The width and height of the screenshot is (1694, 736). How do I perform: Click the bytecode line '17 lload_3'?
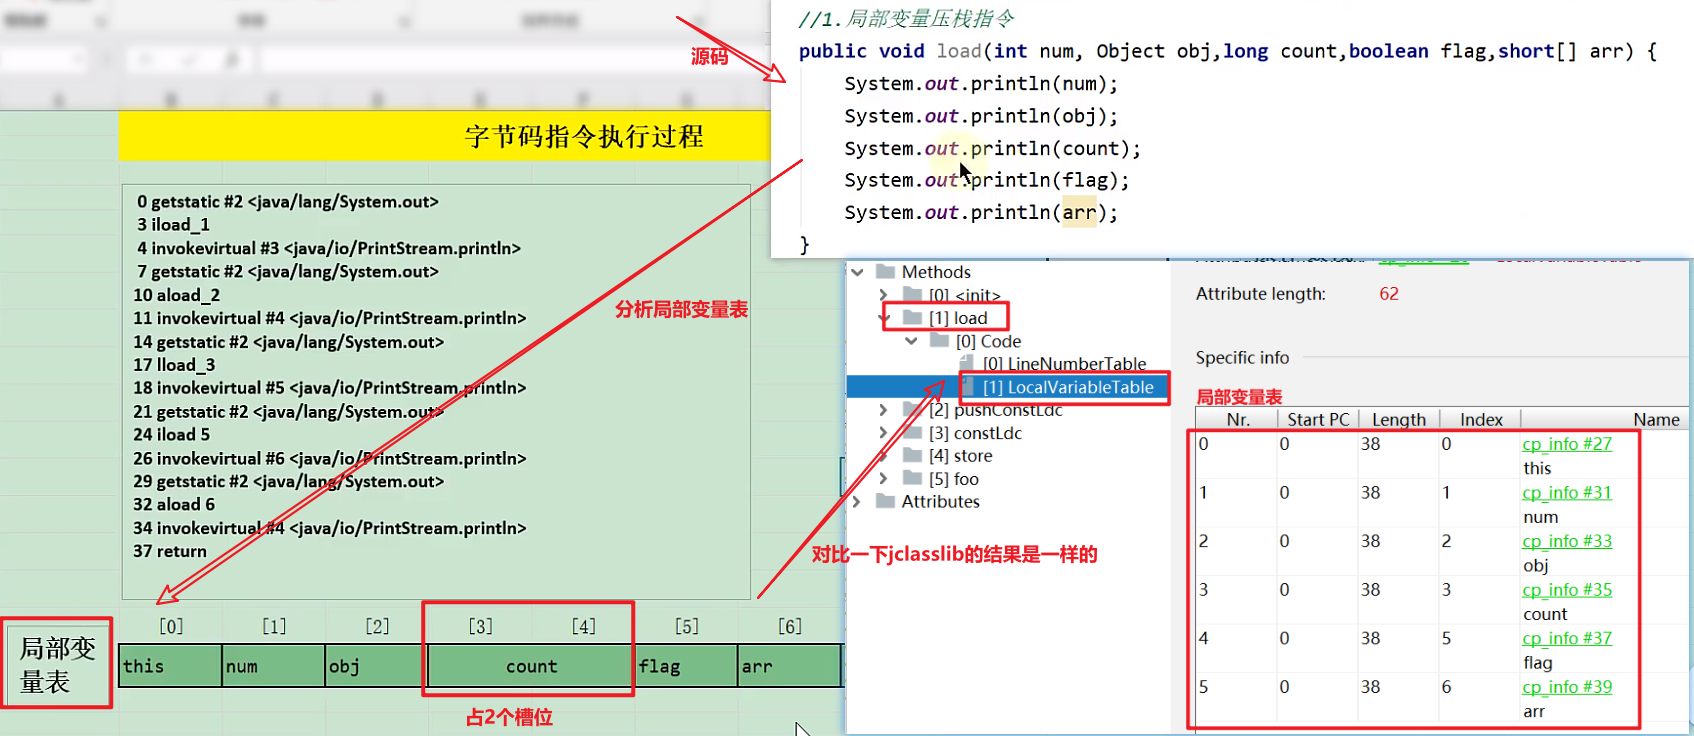[x=174, y=365]
